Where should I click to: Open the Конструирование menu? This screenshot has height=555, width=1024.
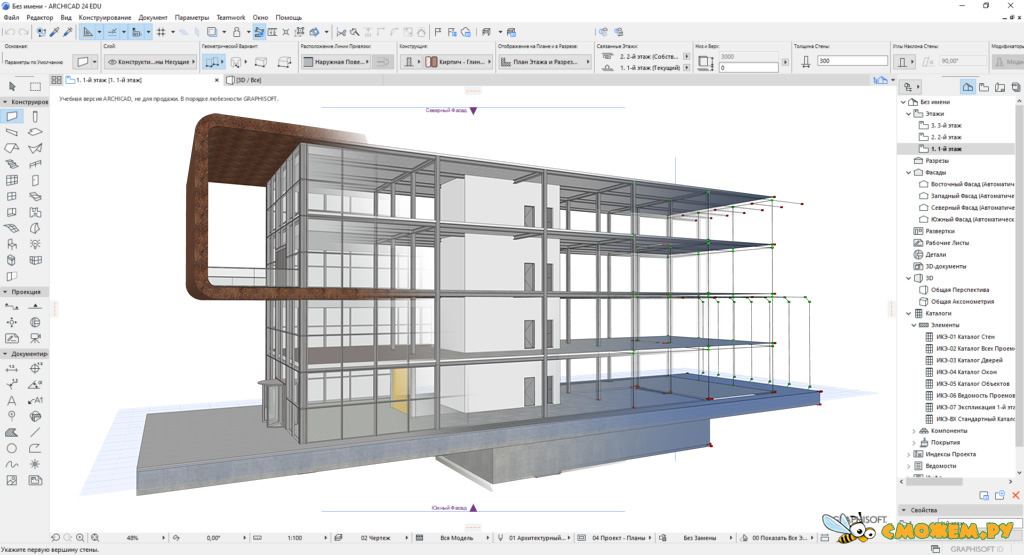[105, 18]
